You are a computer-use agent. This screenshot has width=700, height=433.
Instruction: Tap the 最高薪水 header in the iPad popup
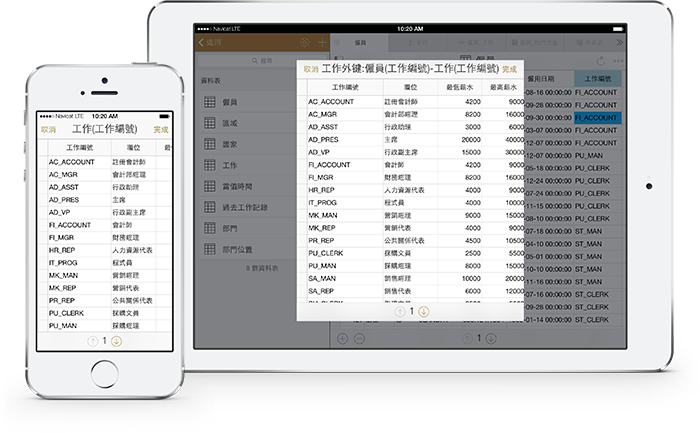coord(503,87)
